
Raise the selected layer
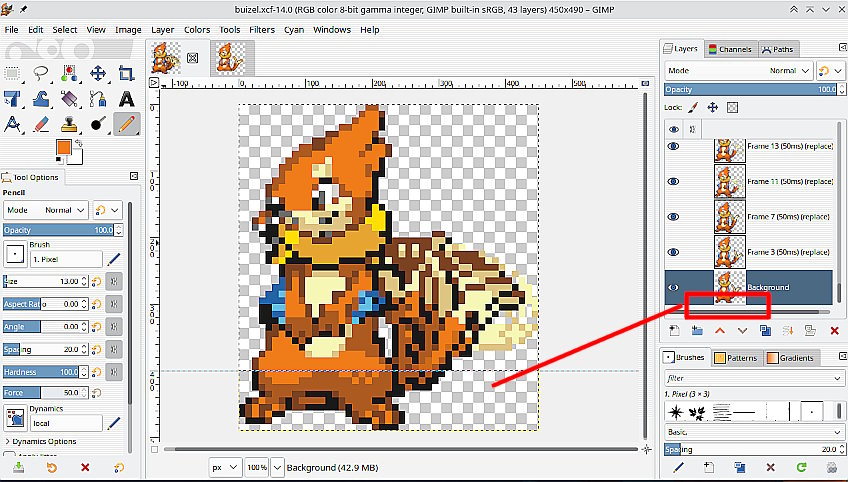tap(720, 331)
